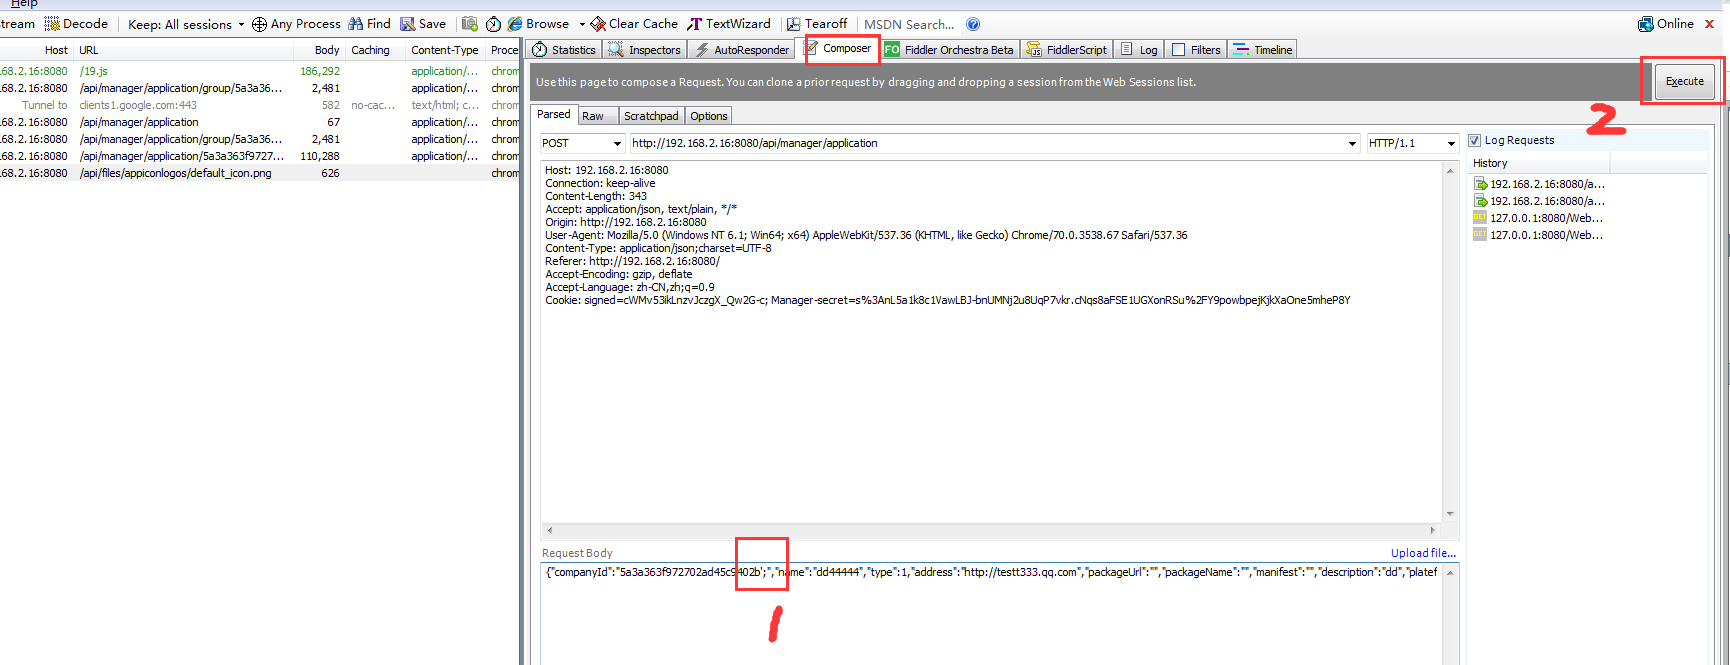The height and width of the screenshot is (665, 1730).
Task: Click the Clear Cache toolbar button
Action: coord(634,24)
